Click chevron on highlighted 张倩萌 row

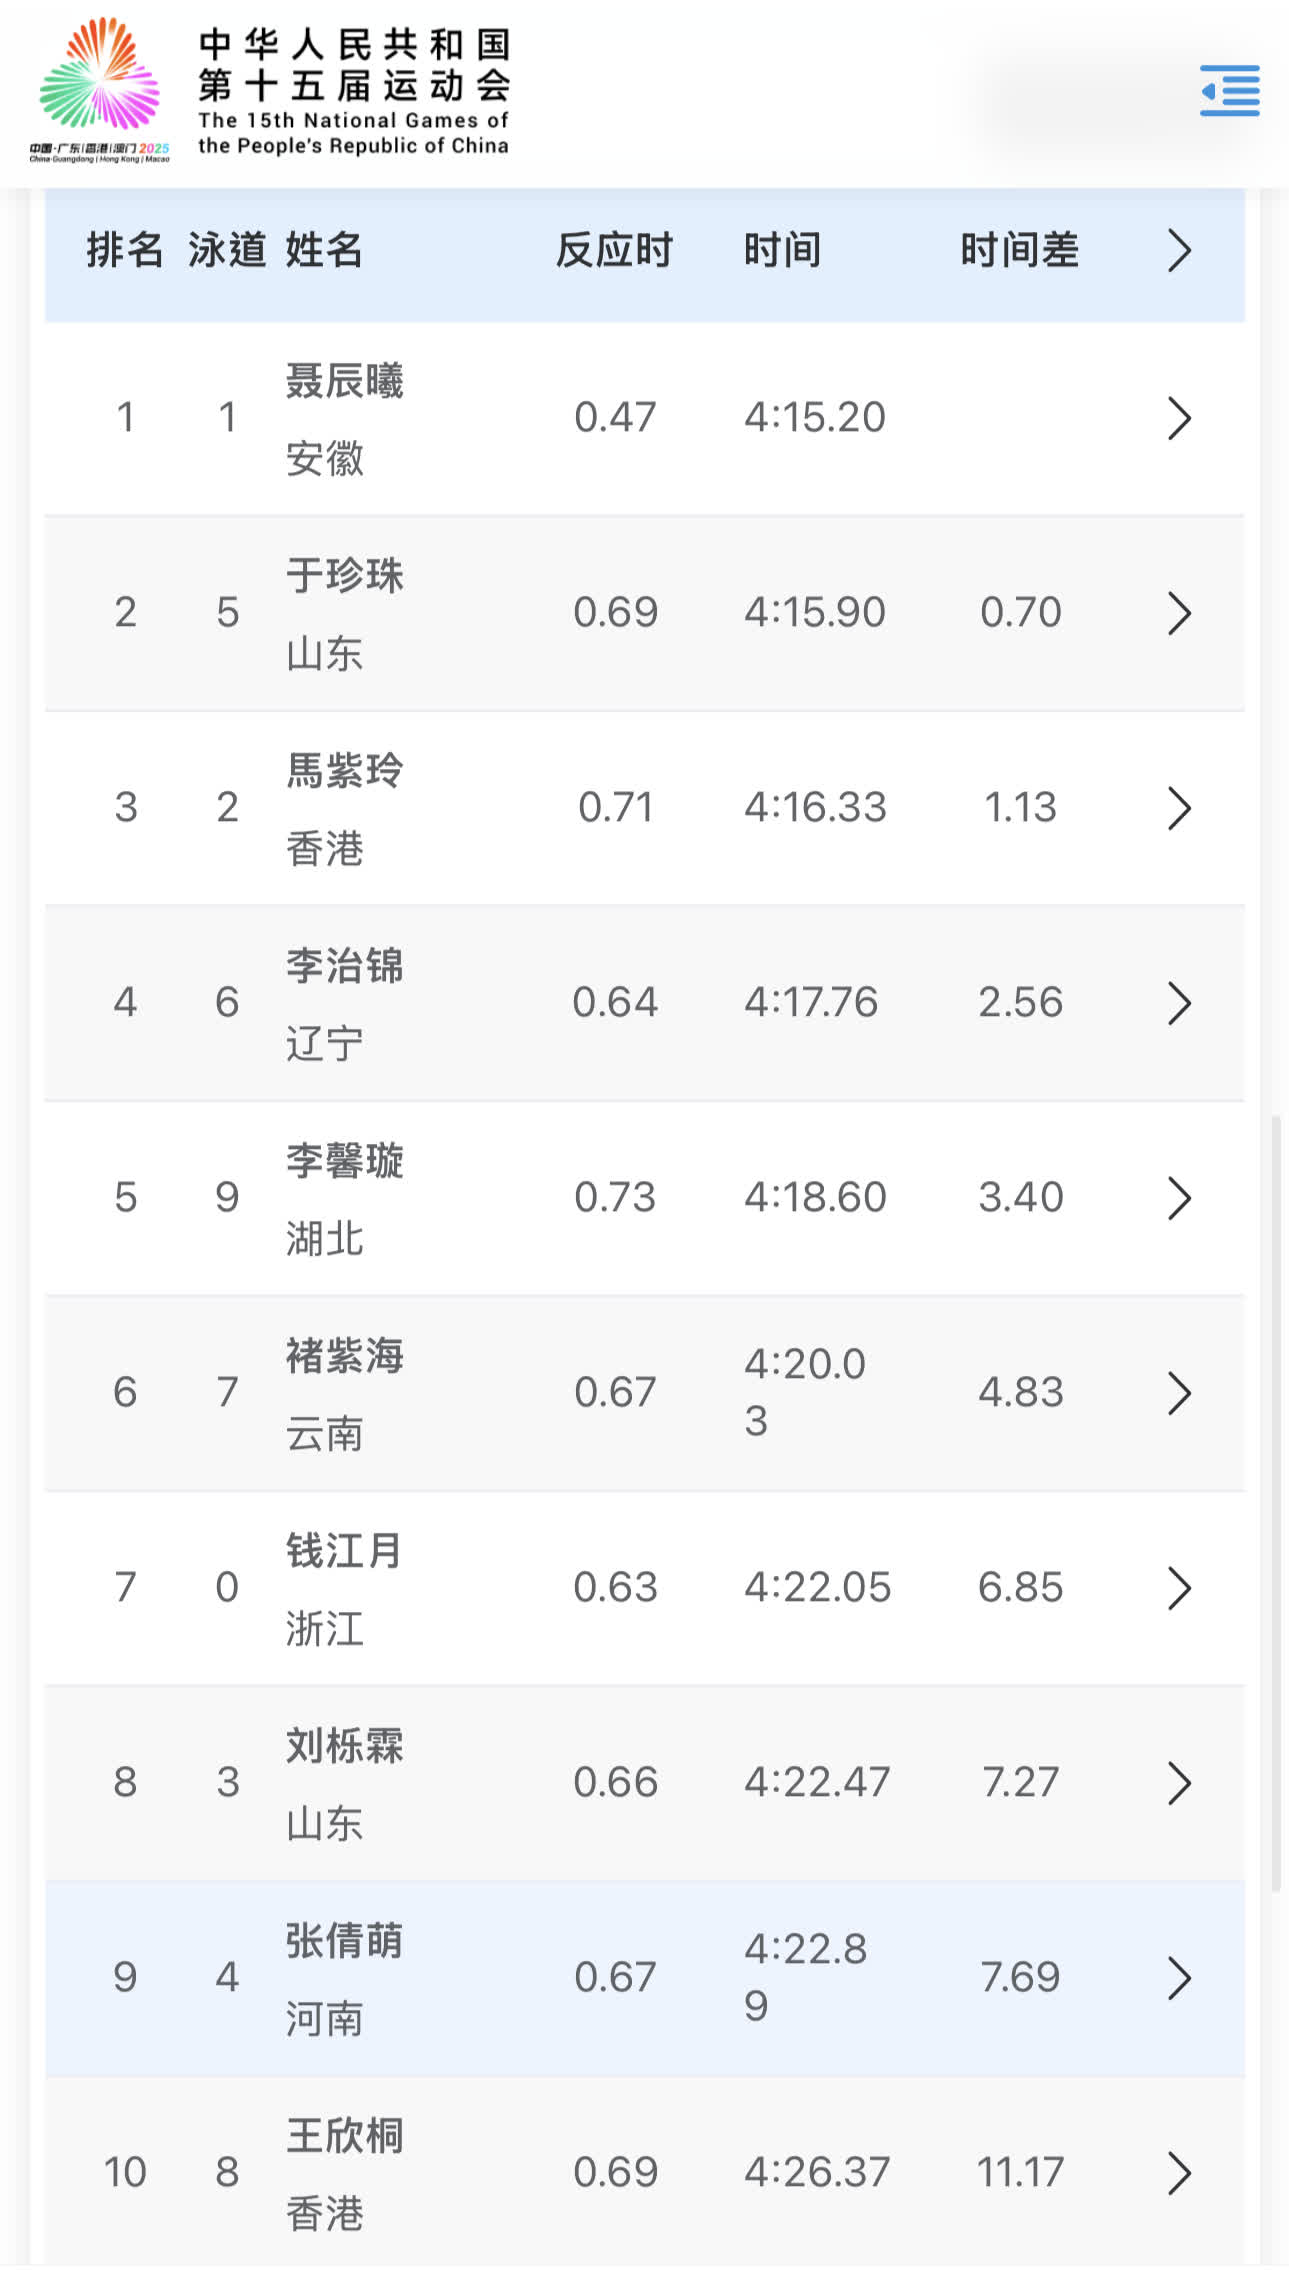1179,1978
